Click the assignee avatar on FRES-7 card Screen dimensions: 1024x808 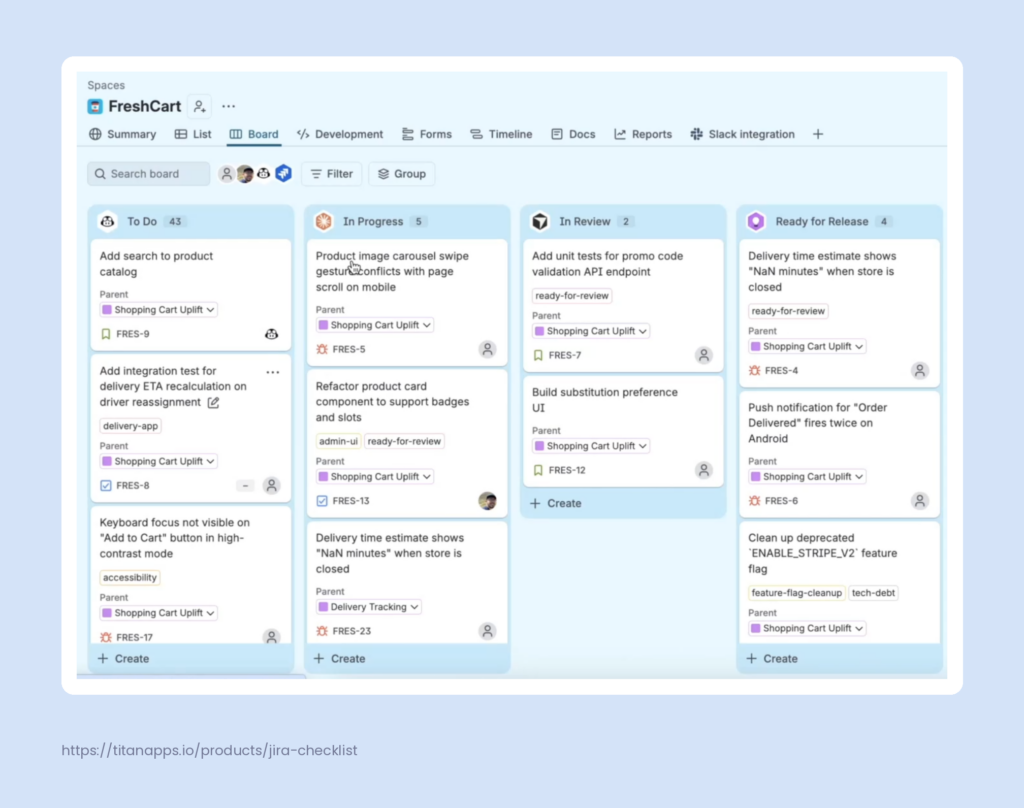pyautogui.click(x=704, y=355)
